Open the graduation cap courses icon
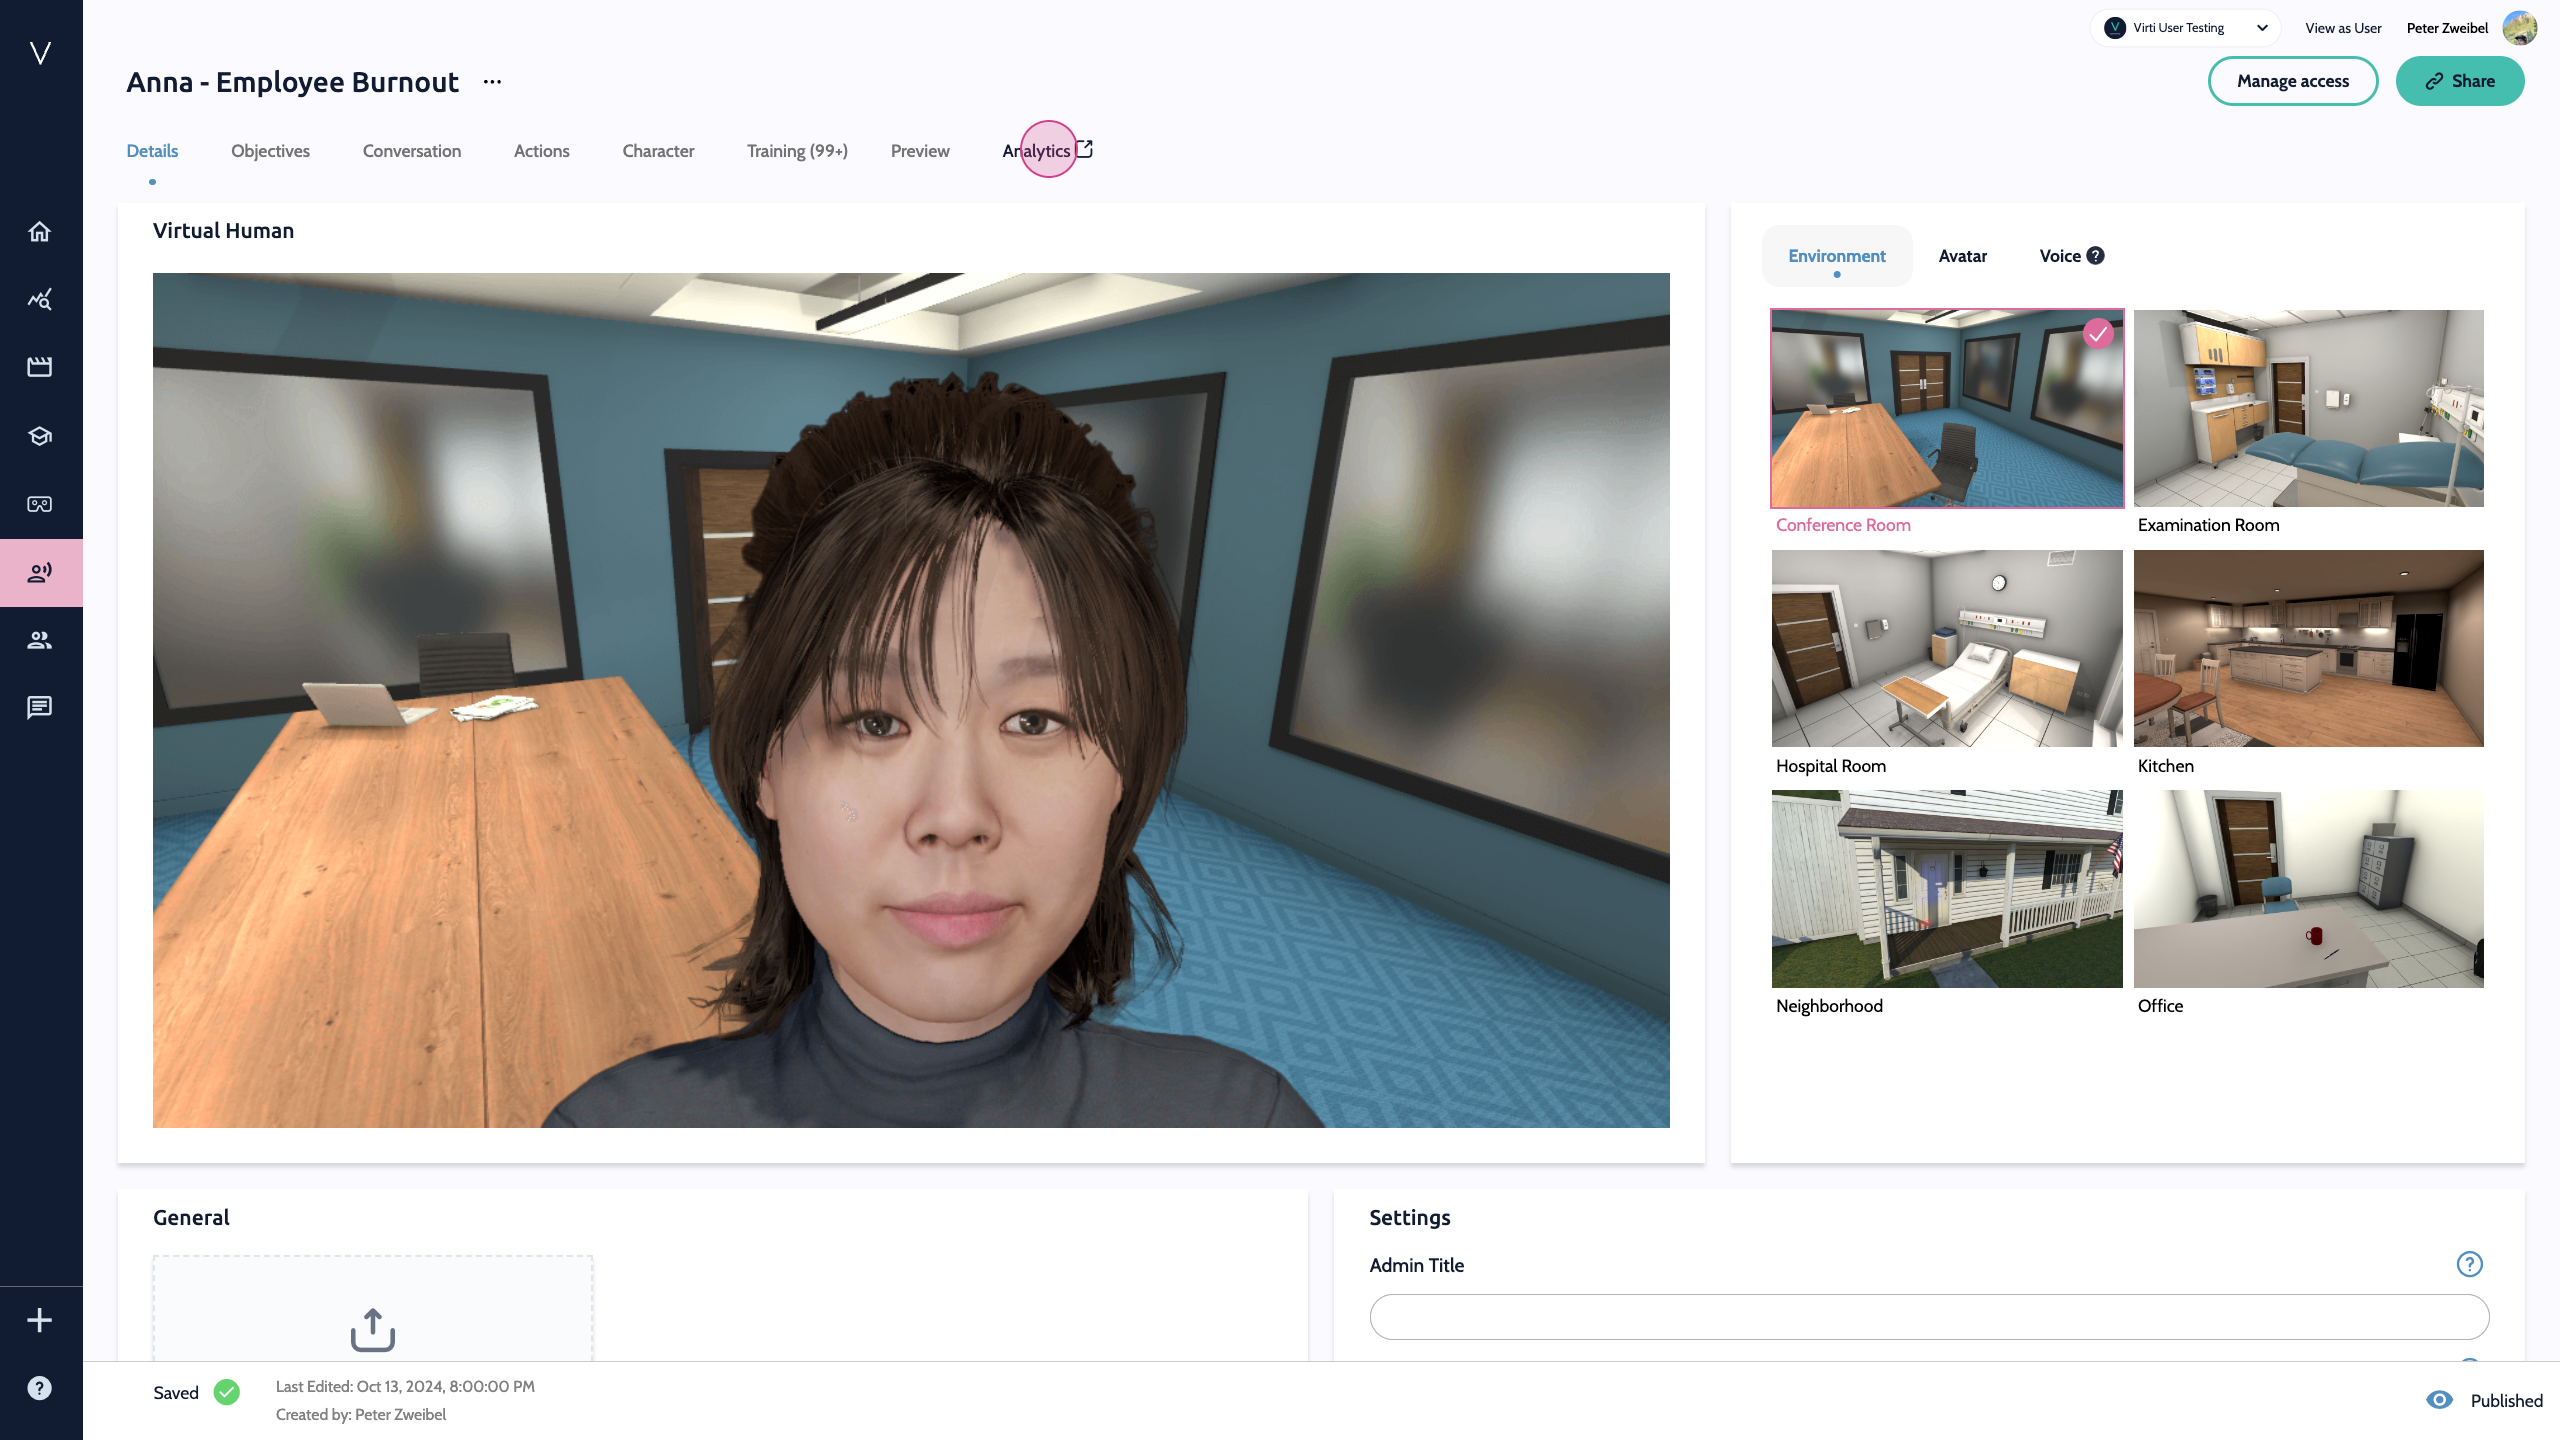This screenshot has width=2560, height=1440. [x=40, y=436]
